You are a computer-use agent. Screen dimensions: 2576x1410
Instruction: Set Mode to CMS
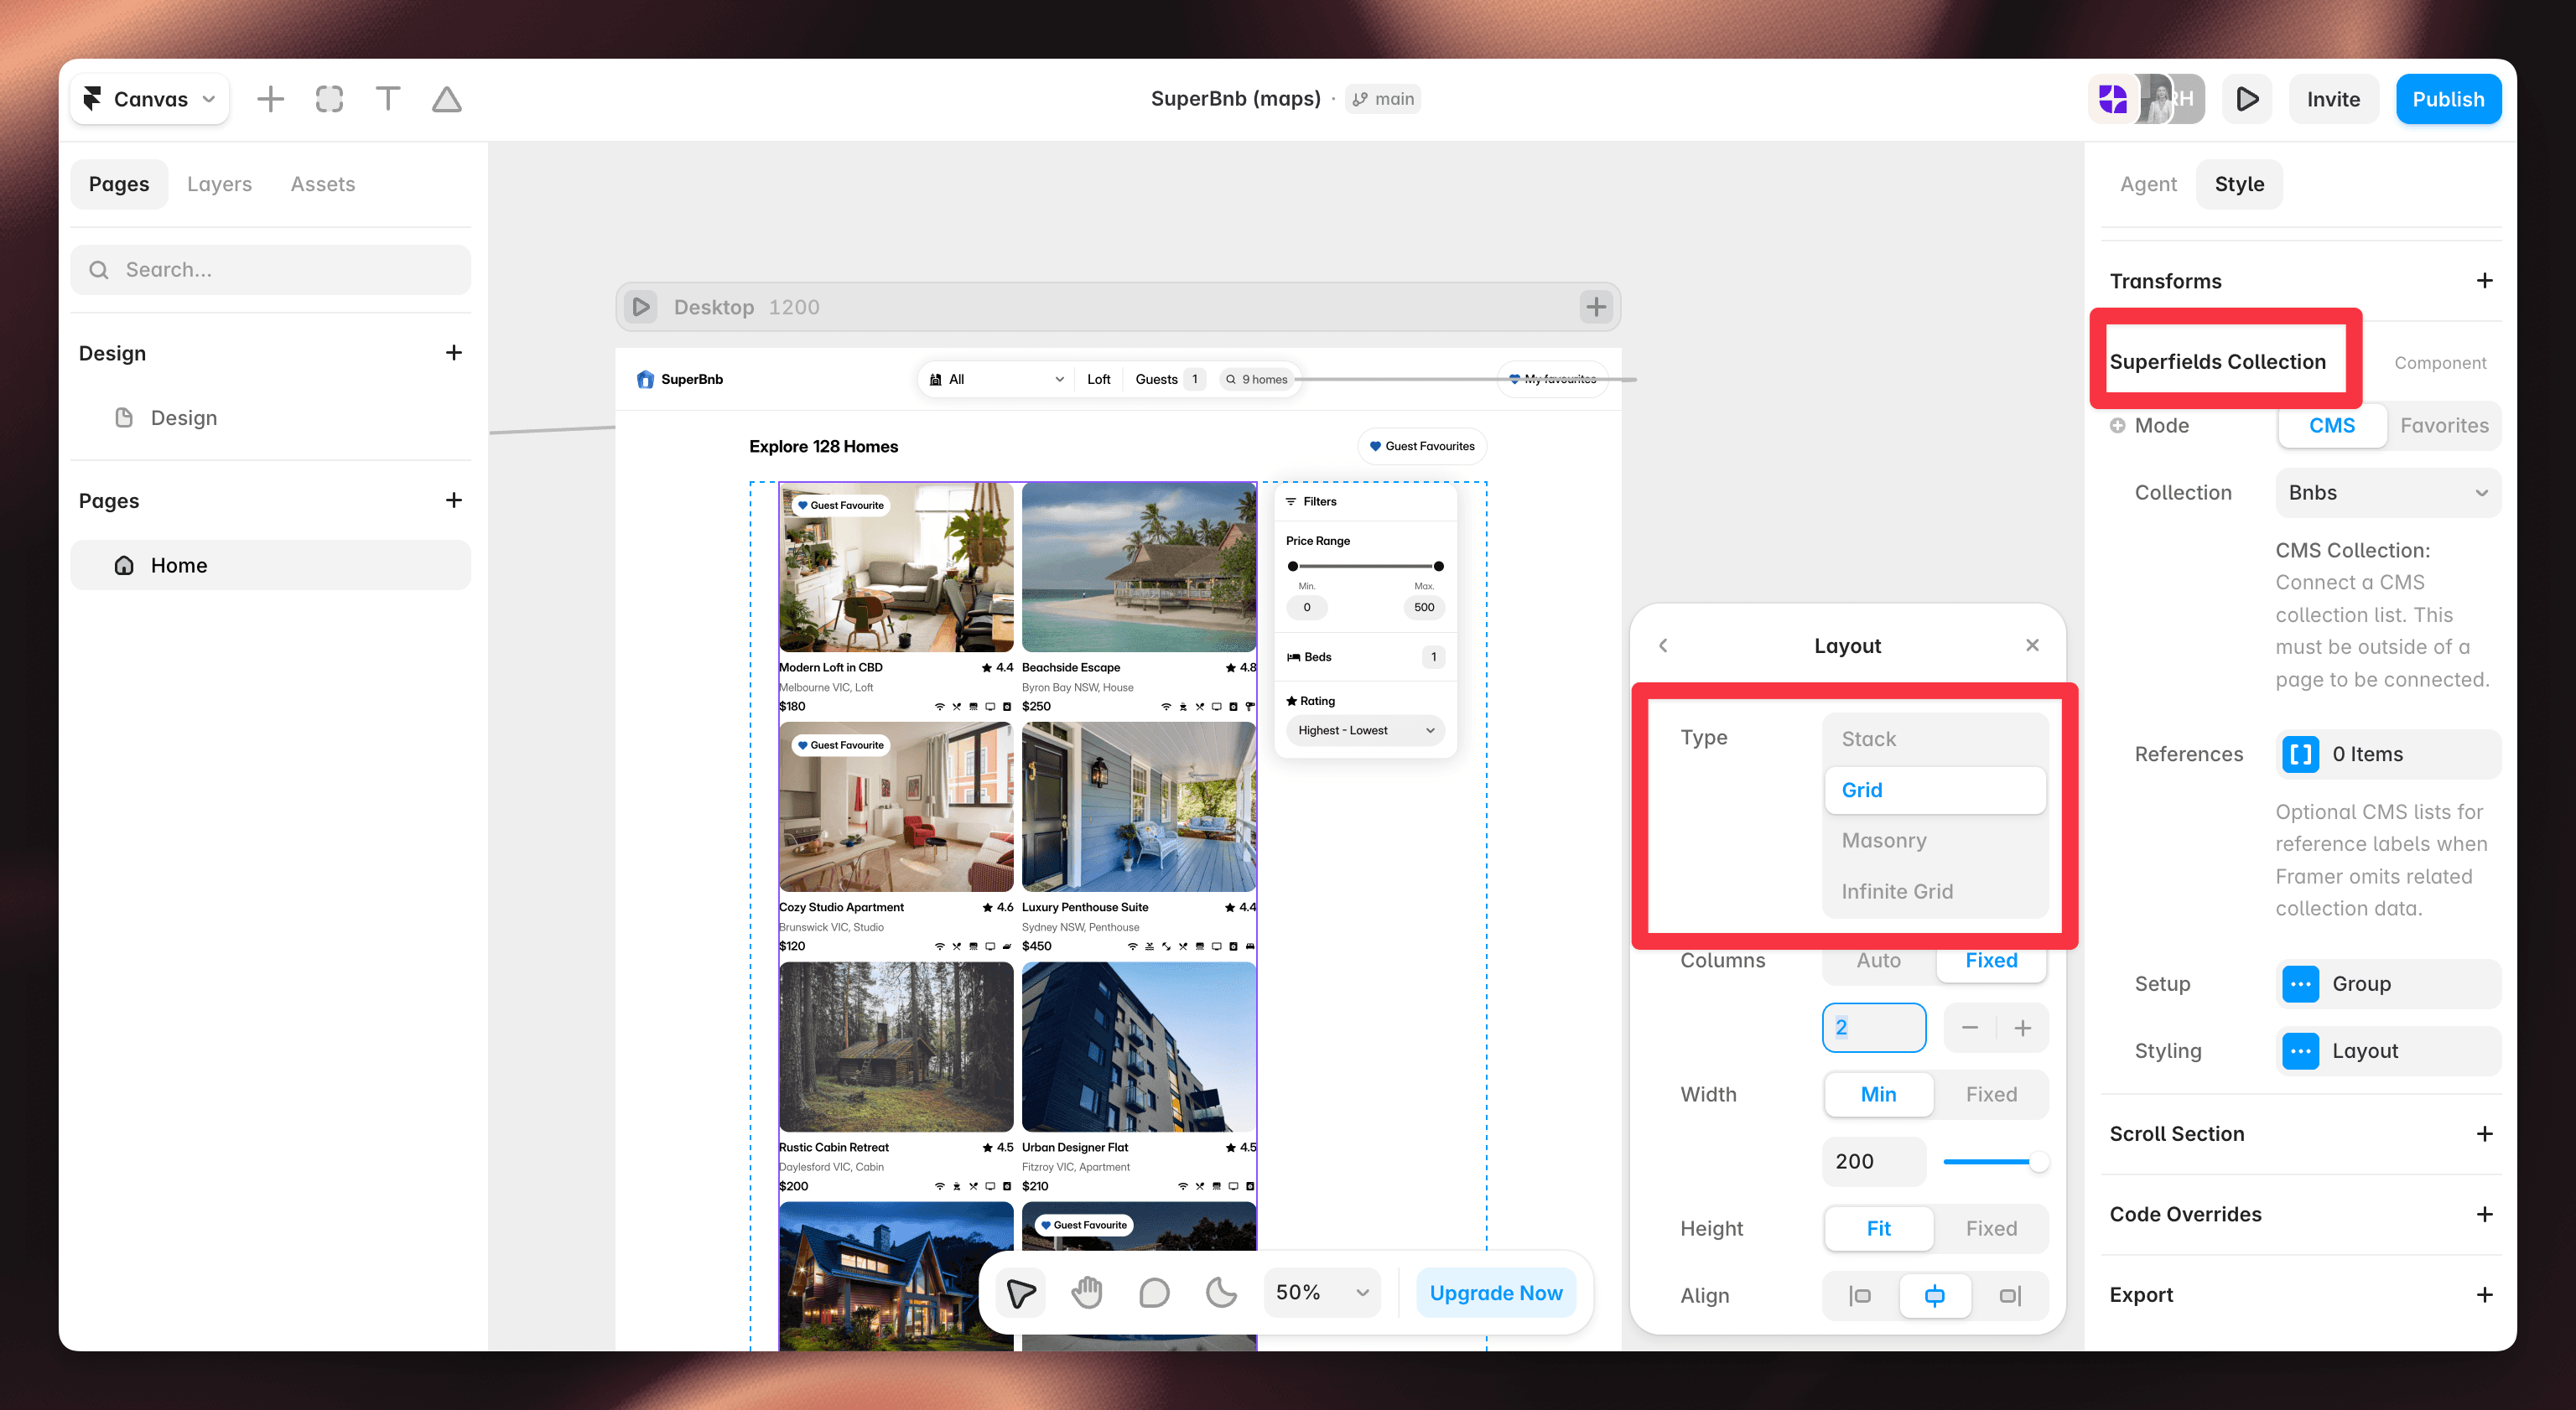coord(2332,425)
